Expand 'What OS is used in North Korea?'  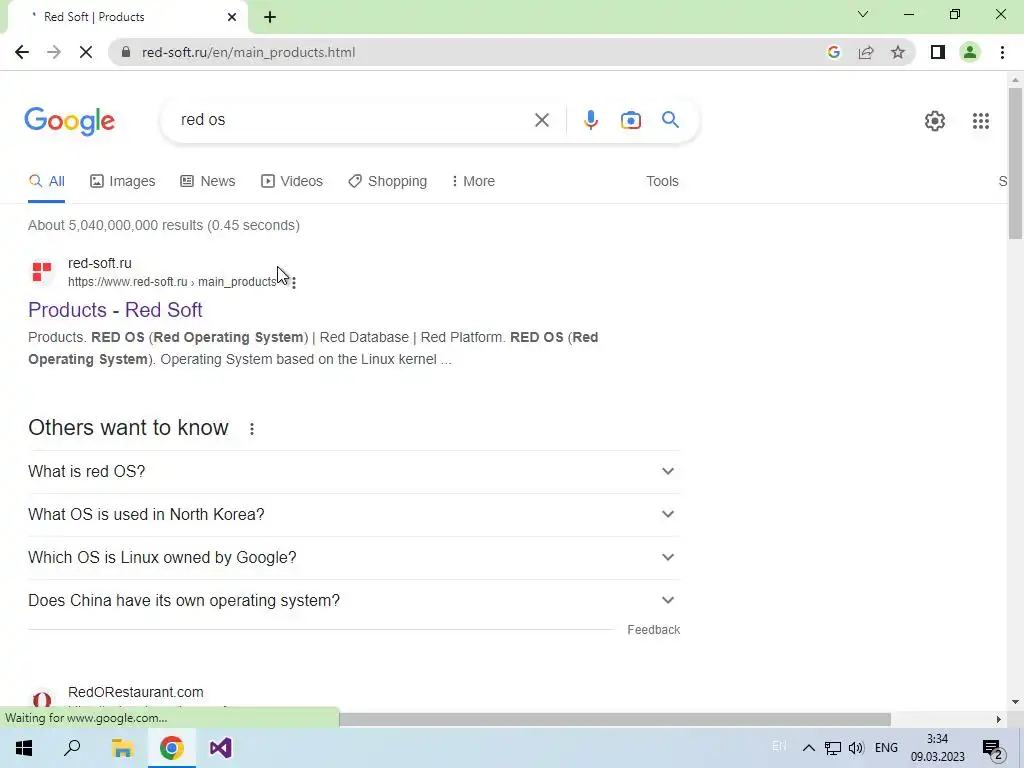point(354,515)
